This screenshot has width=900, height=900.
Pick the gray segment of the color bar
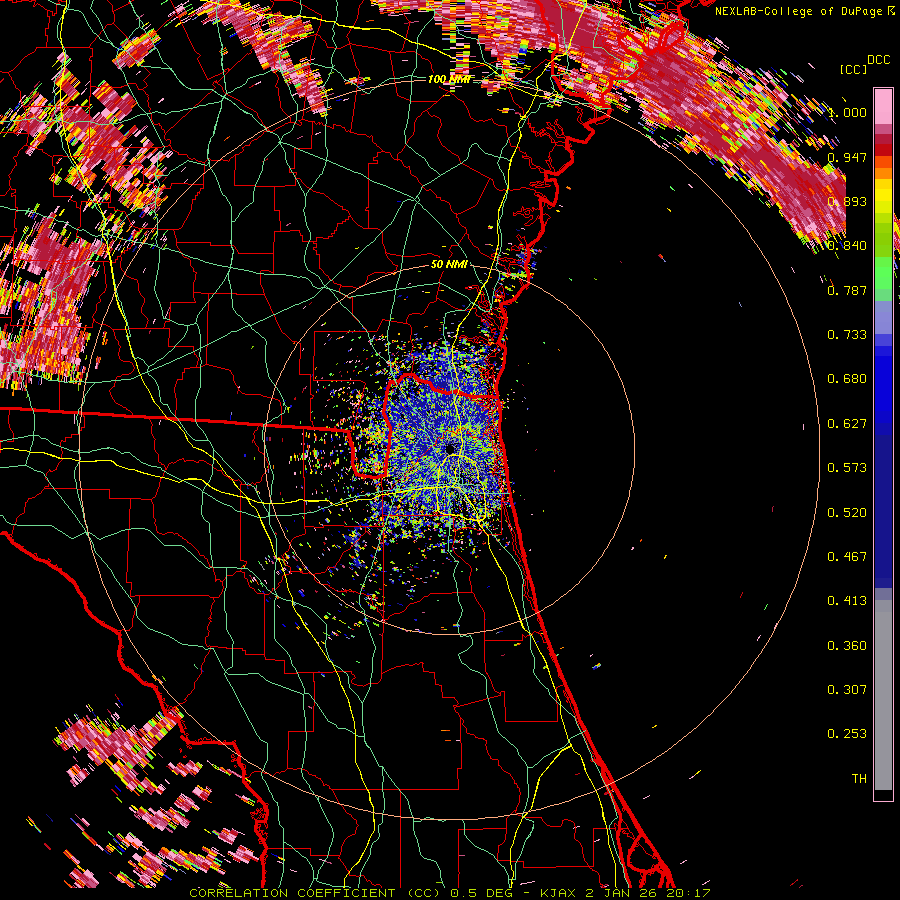[883, 695]
